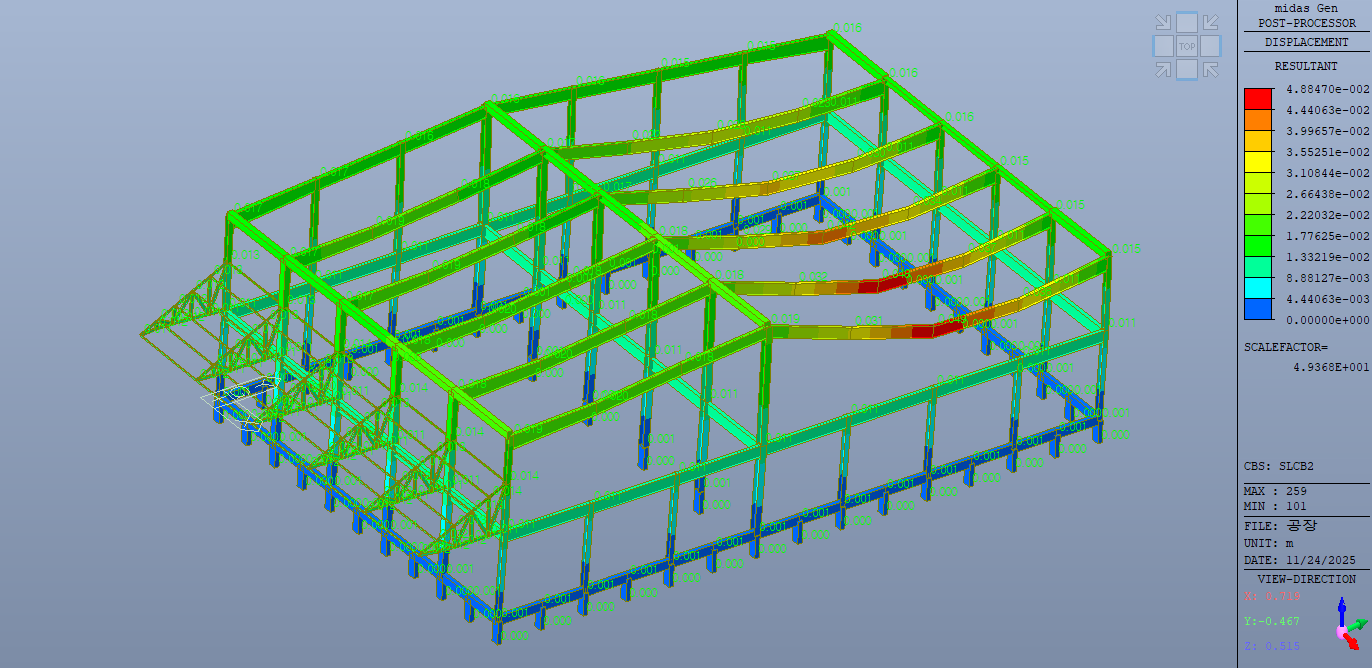Select the bottom-right diagonal view arrow
The image size is (1372, 668).
[1211, 69]
